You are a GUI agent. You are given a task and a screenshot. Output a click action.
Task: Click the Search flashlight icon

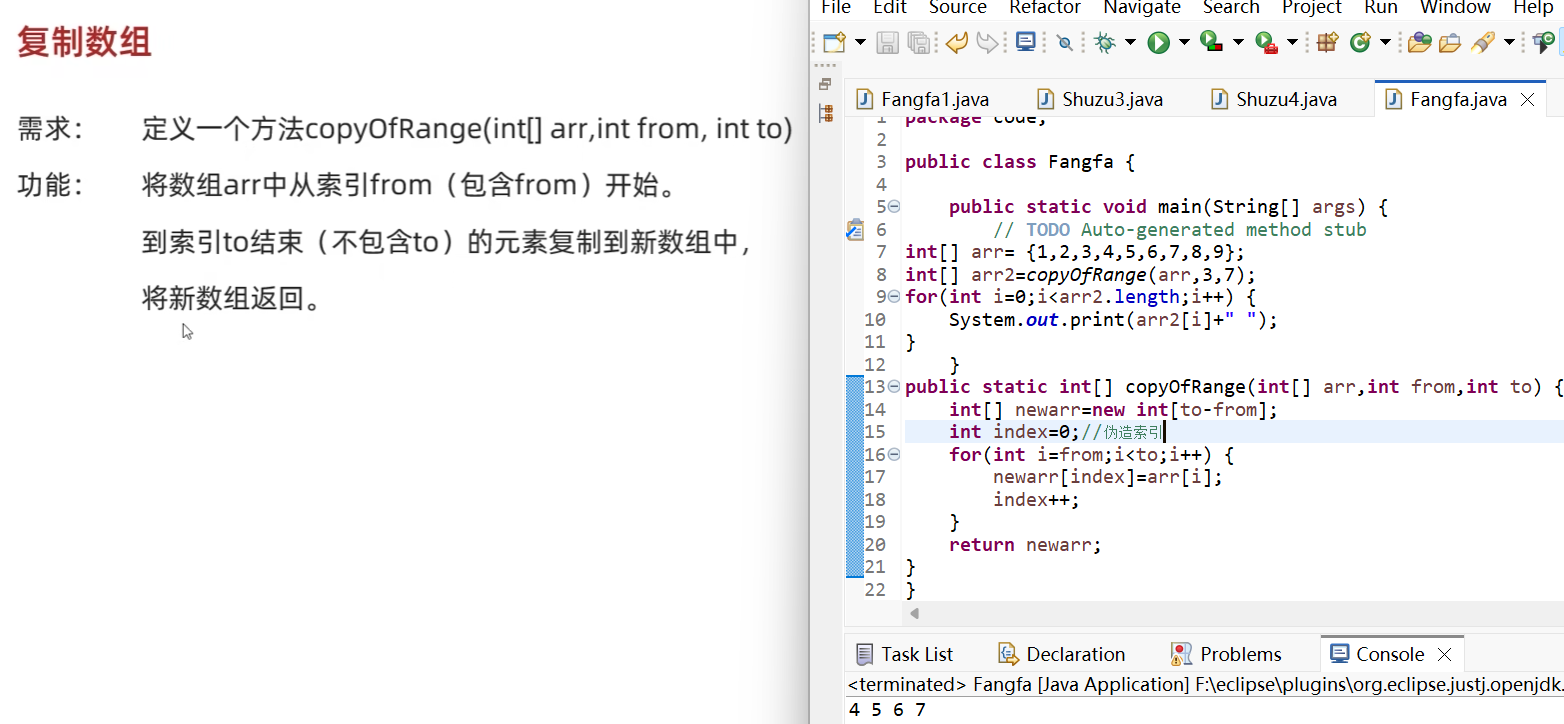(1483, 42)
